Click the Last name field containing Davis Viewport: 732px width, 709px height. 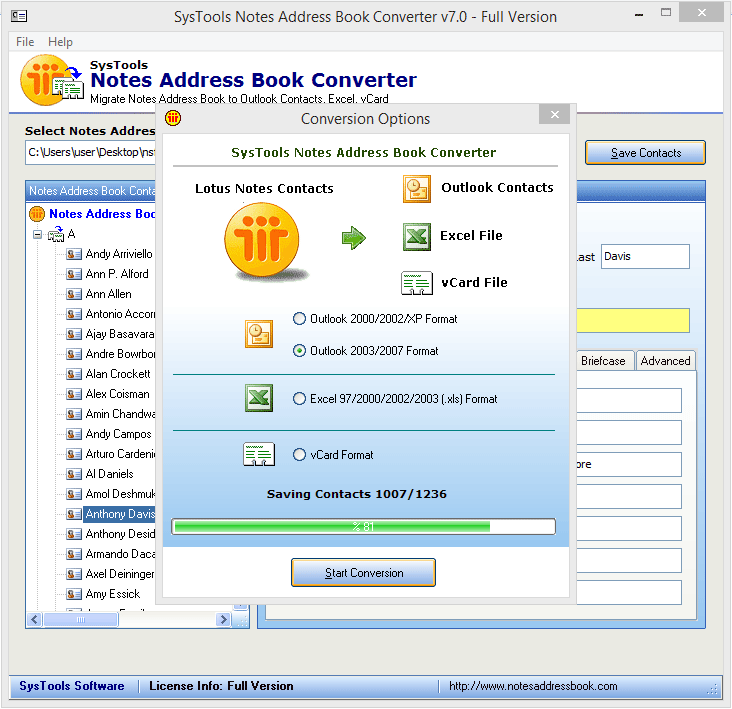pyautogui.click(x=645, y=256)
